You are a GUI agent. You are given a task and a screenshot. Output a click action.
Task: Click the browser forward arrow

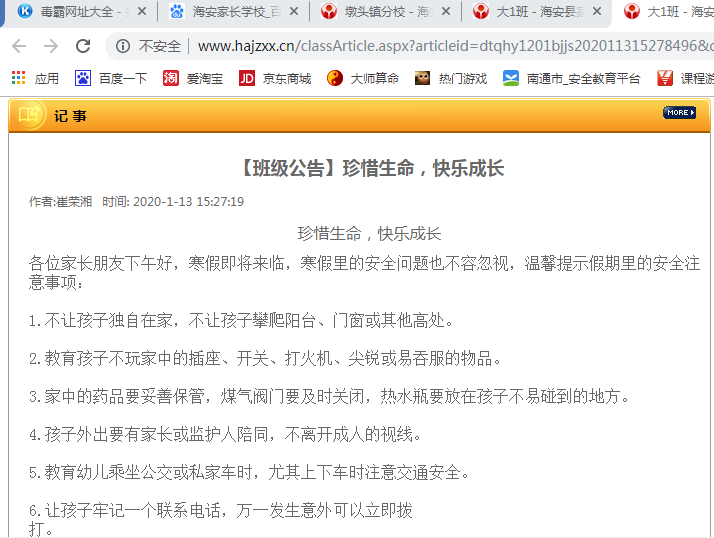tap(51, 47)
